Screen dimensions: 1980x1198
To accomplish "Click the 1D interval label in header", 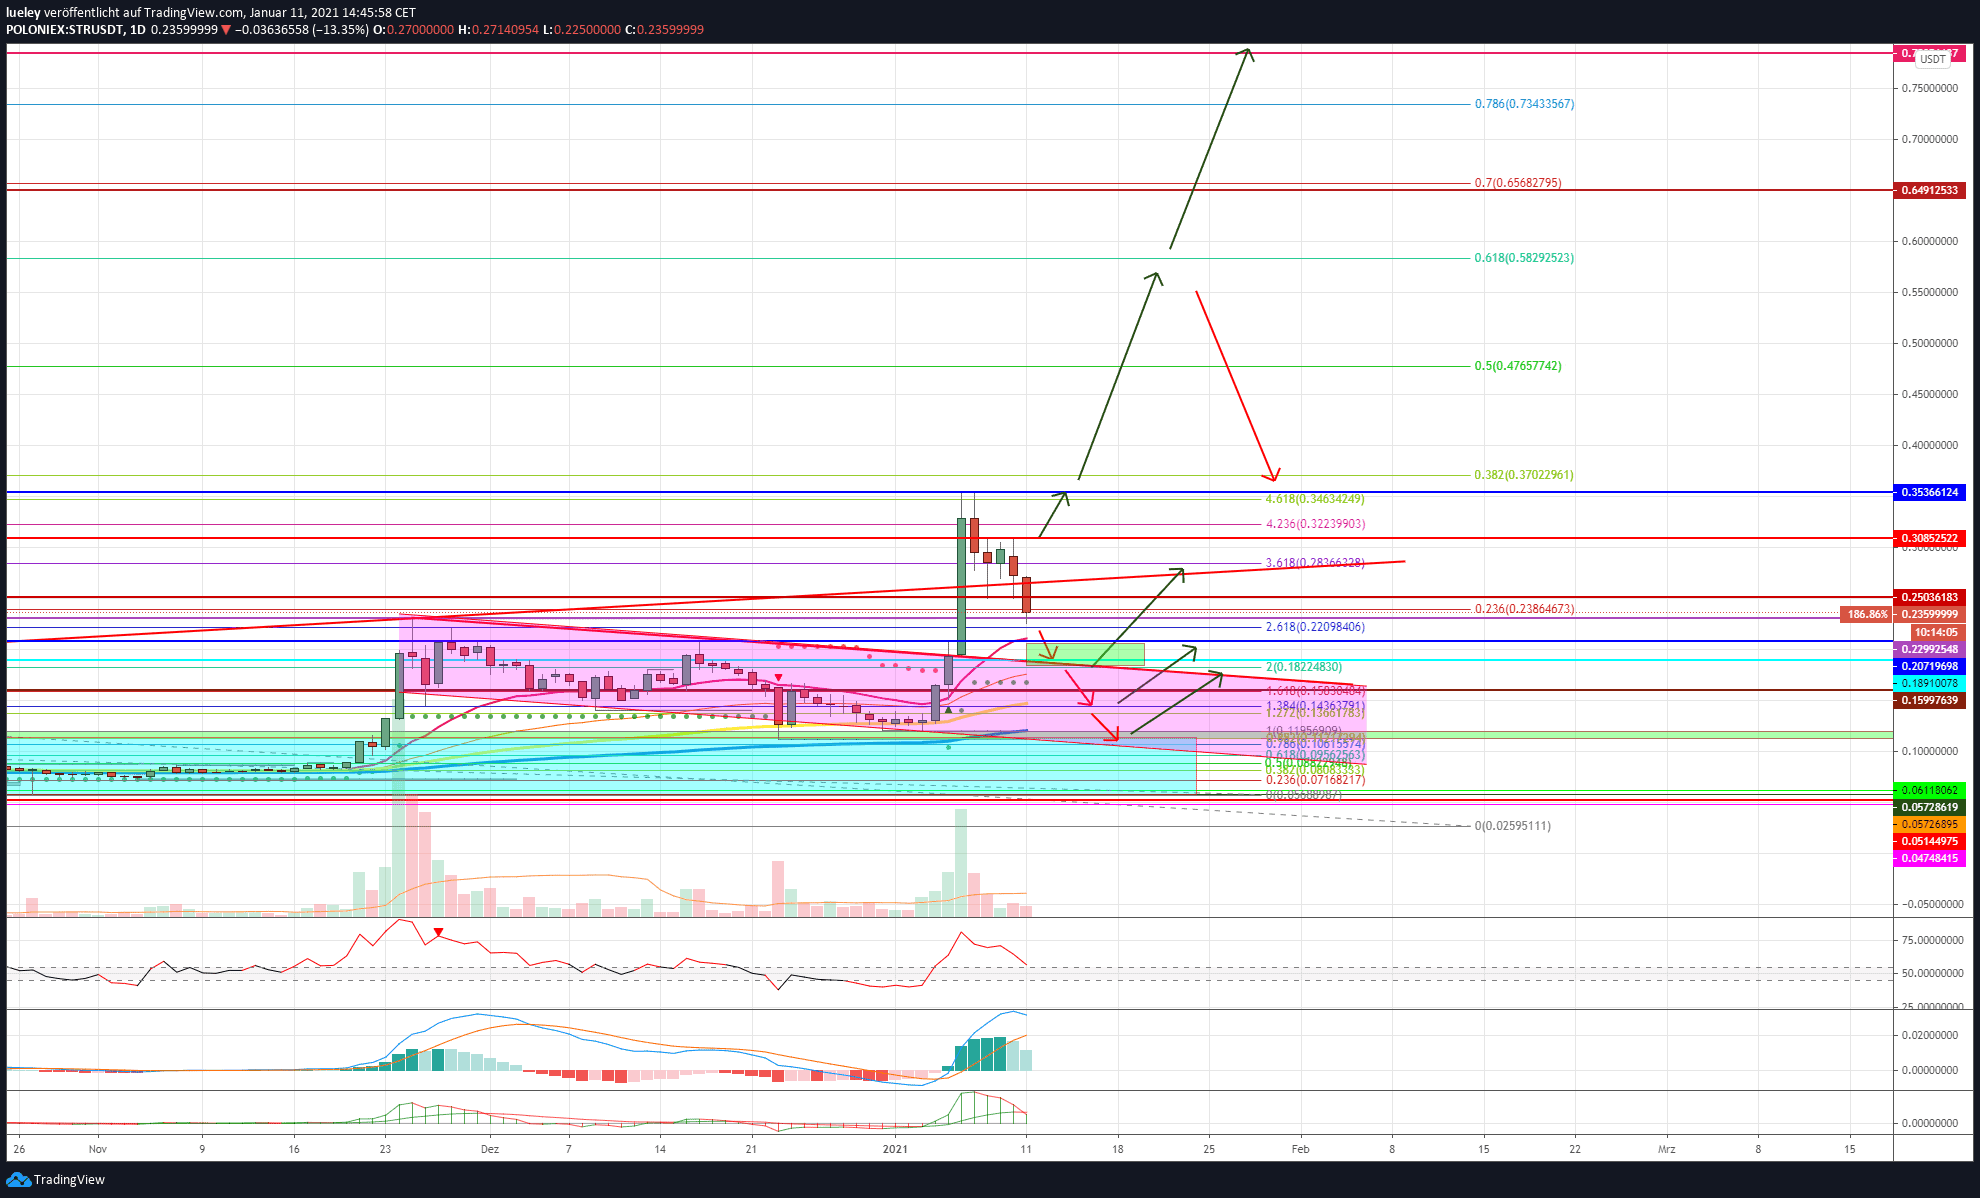I will click(x=138, y=30).
